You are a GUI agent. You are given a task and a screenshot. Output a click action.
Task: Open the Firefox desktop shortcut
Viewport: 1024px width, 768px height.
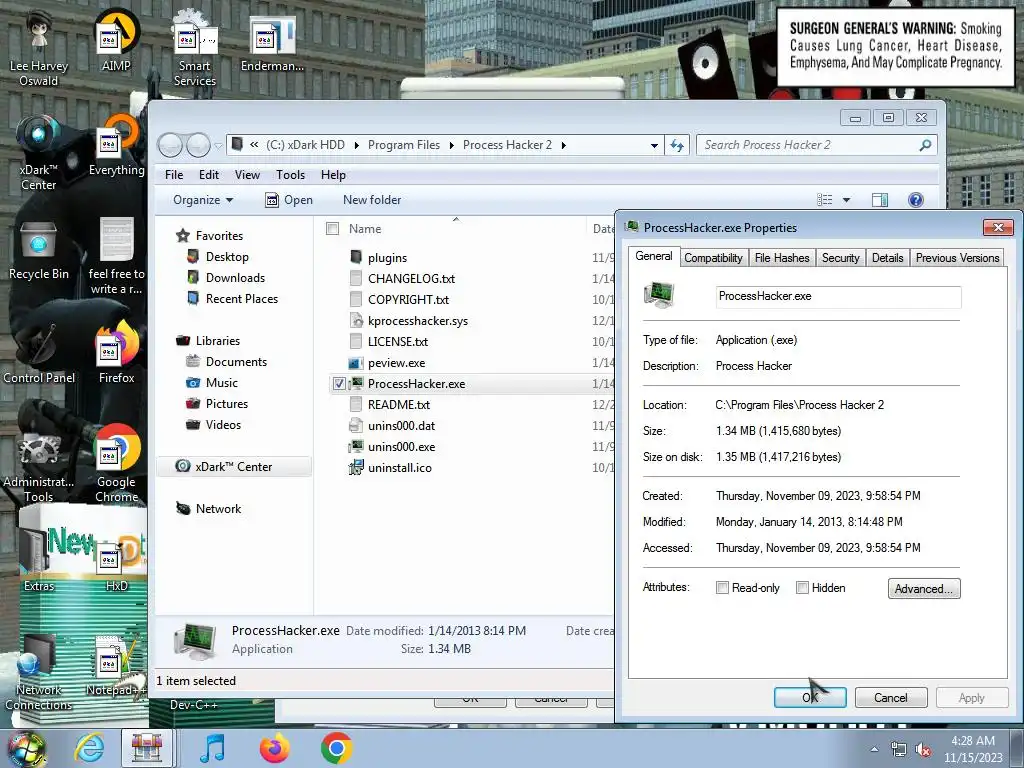tap(116, 353)
